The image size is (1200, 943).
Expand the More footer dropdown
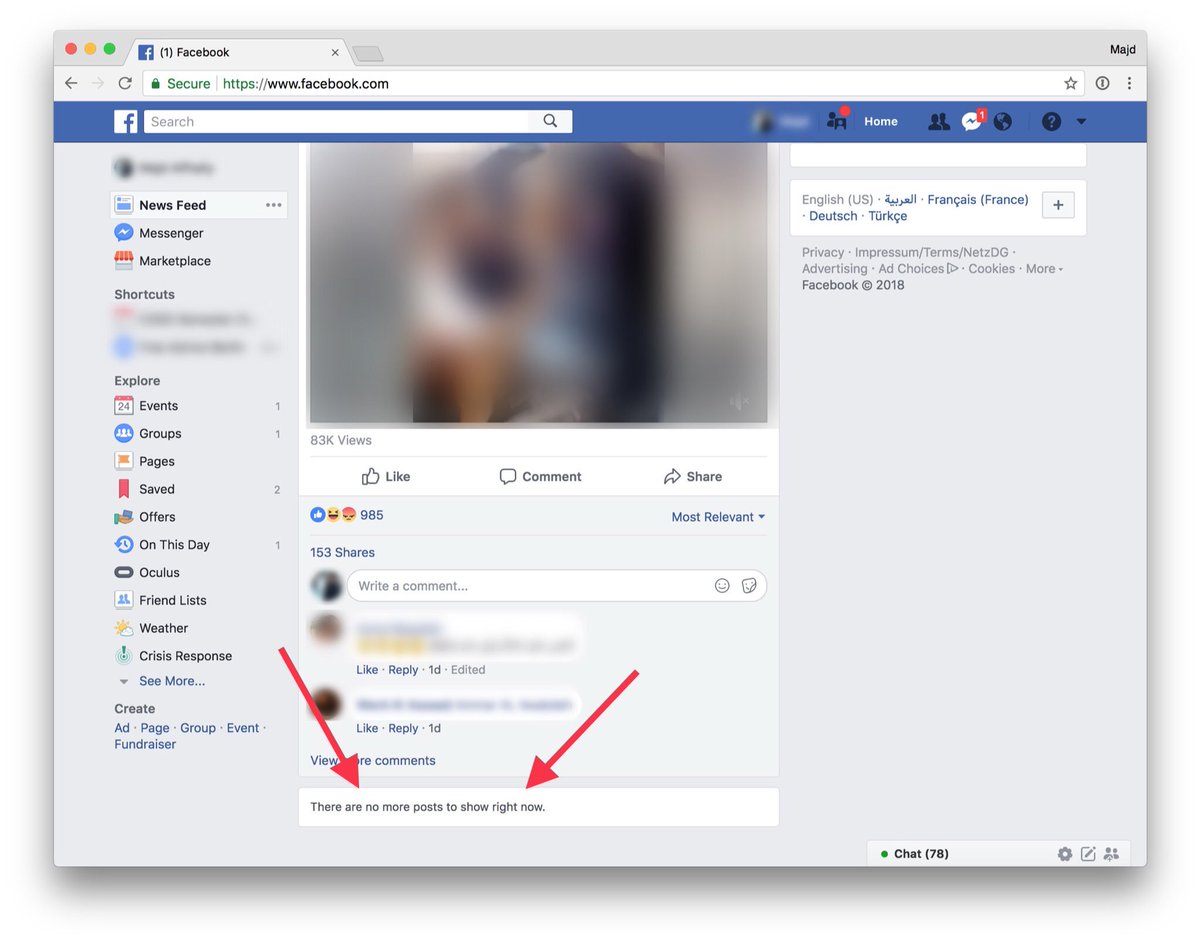pos(1044,269)
